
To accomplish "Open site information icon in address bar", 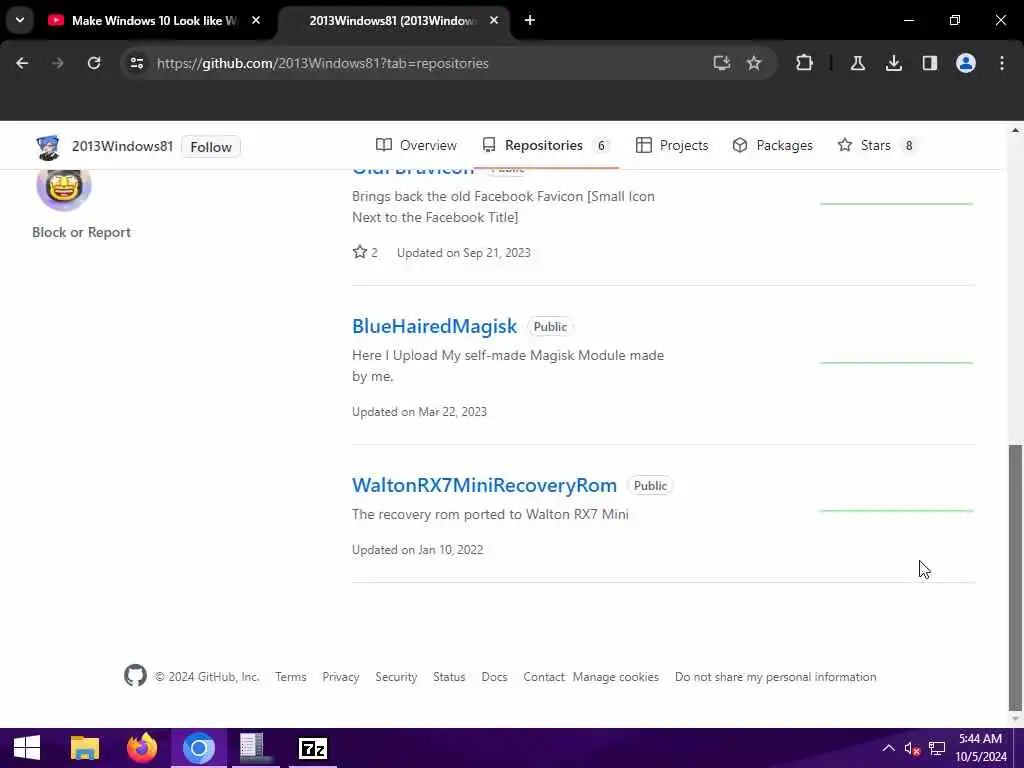I will pos(136,63).
